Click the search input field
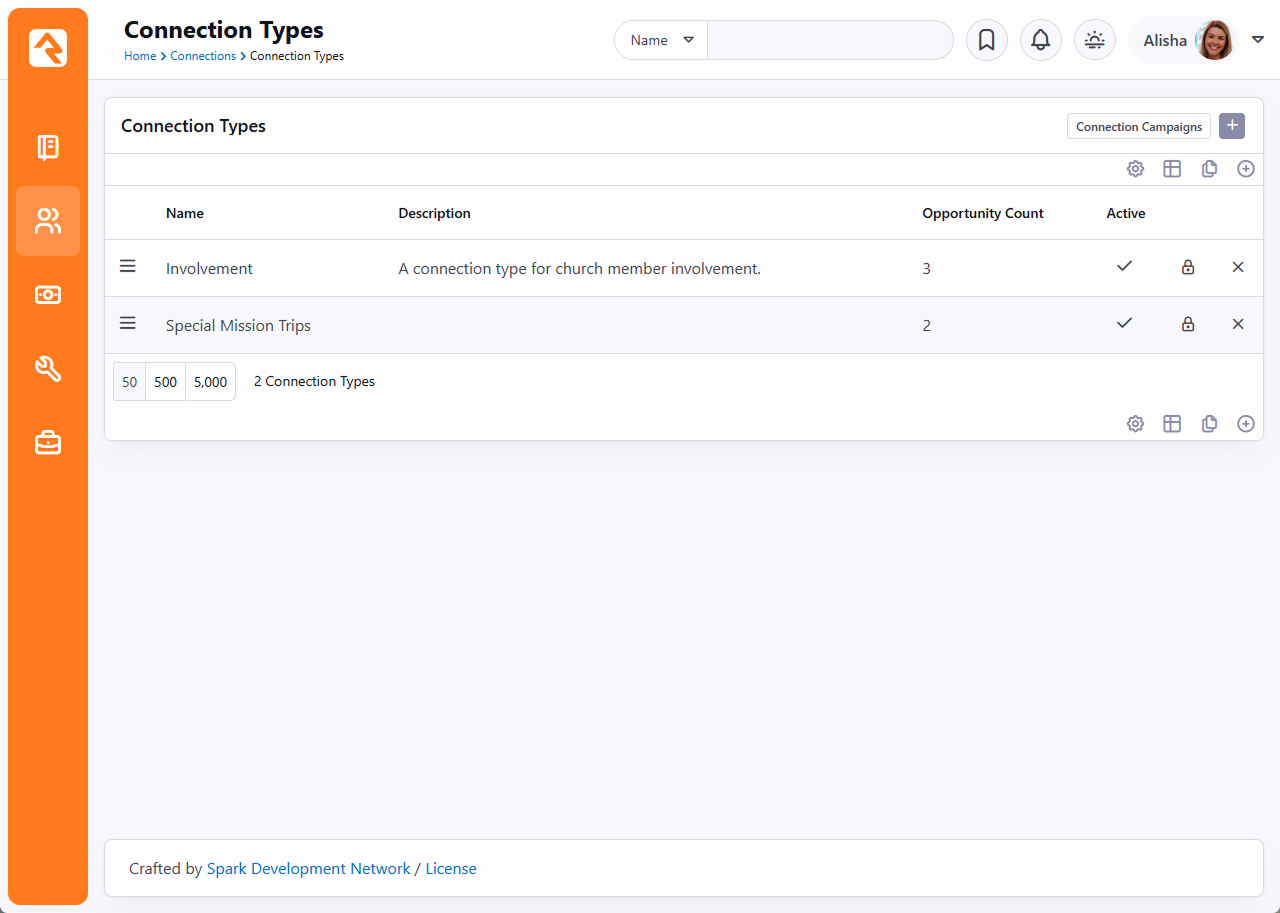The image size is (1280, 913). pos(830,40)
